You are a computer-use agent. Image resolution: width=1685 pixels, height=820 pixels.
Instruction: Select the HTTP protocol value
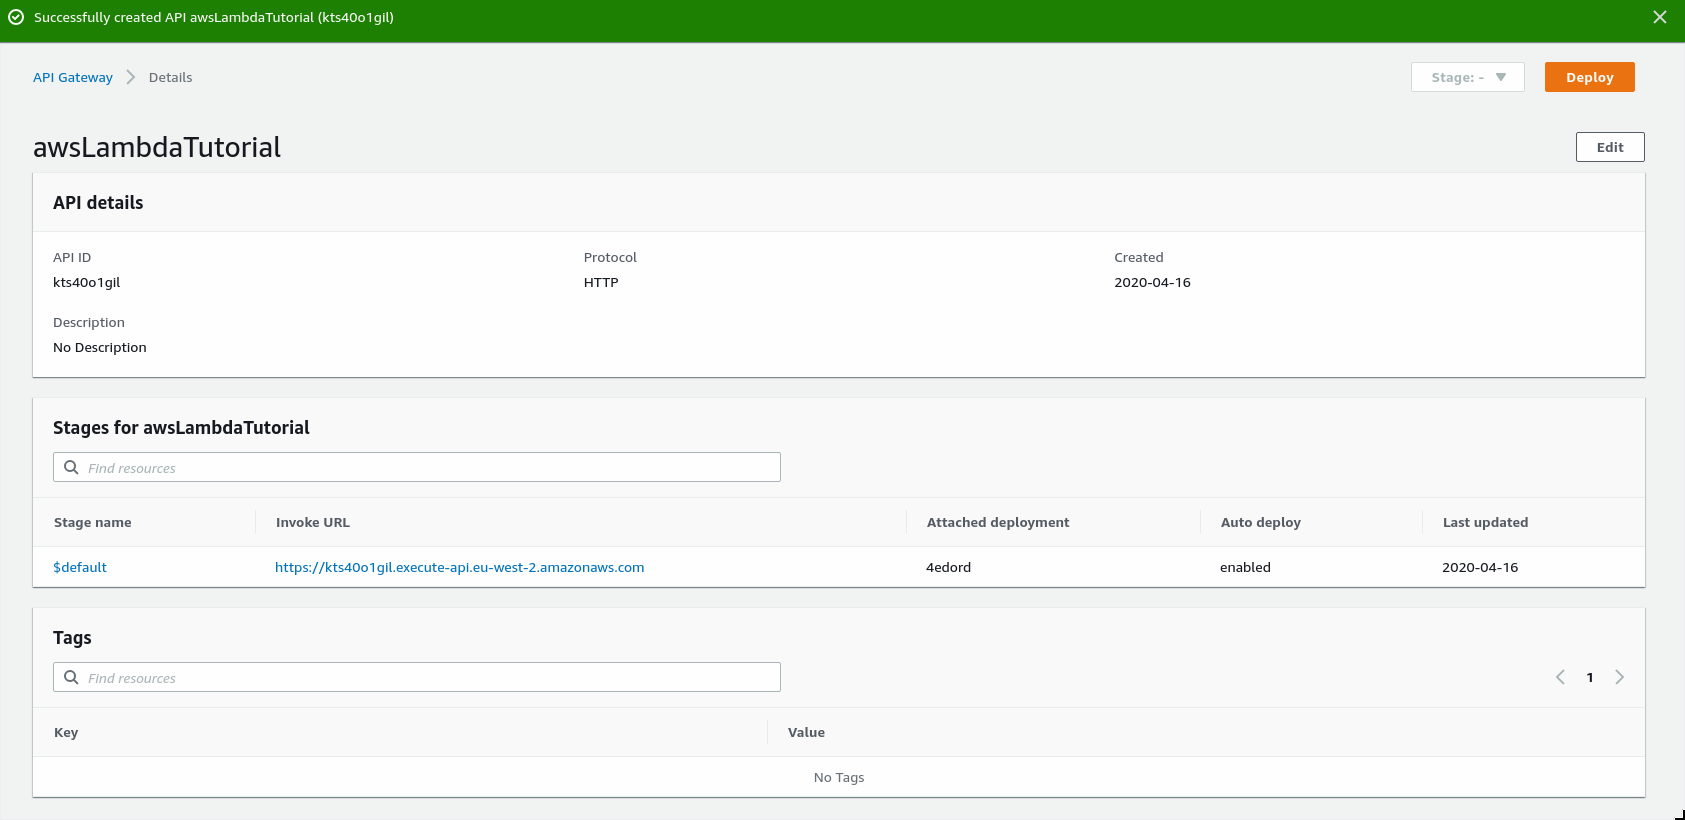(601, 282)
